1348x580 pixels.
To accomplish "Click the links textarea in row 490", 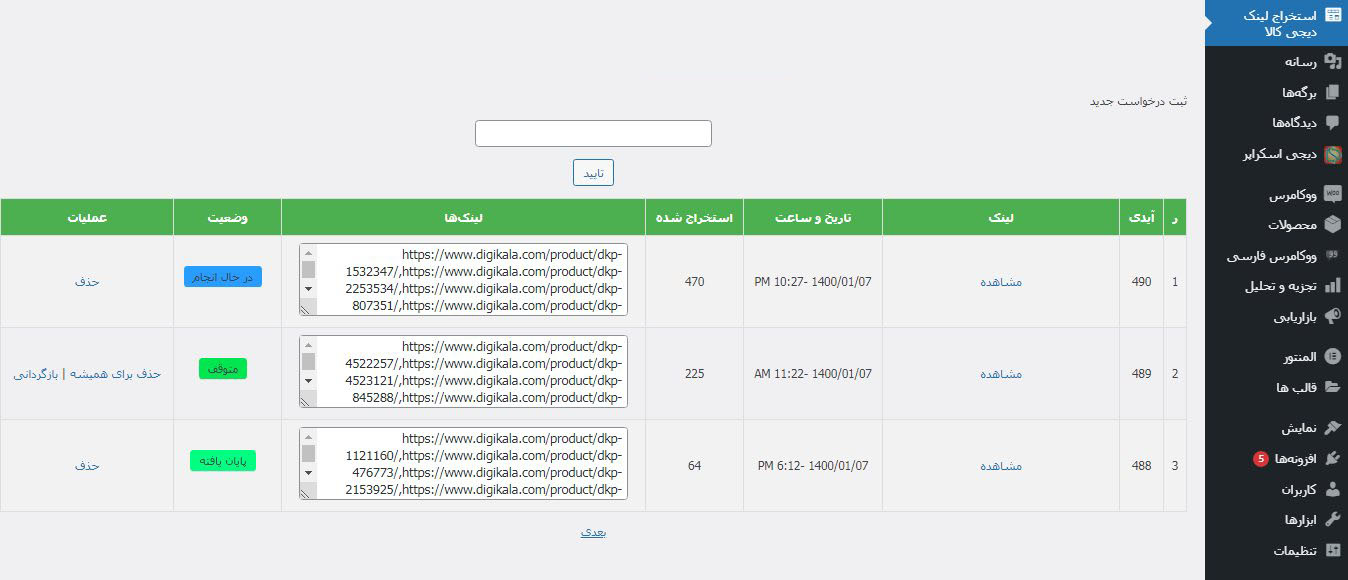I will click(463, 279).
